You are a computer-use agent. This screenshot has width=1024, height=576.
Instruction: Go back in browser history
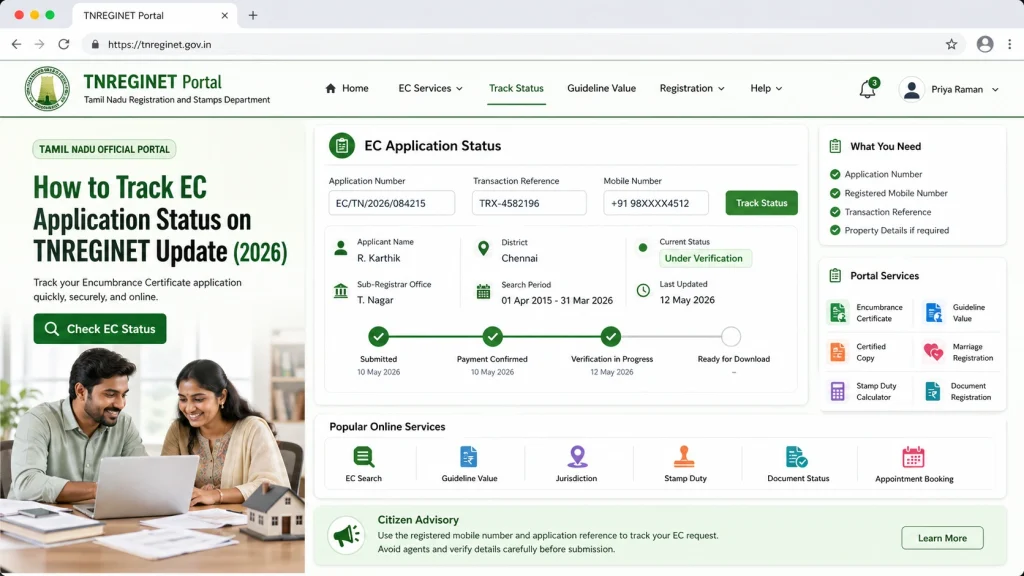point(16,44)
